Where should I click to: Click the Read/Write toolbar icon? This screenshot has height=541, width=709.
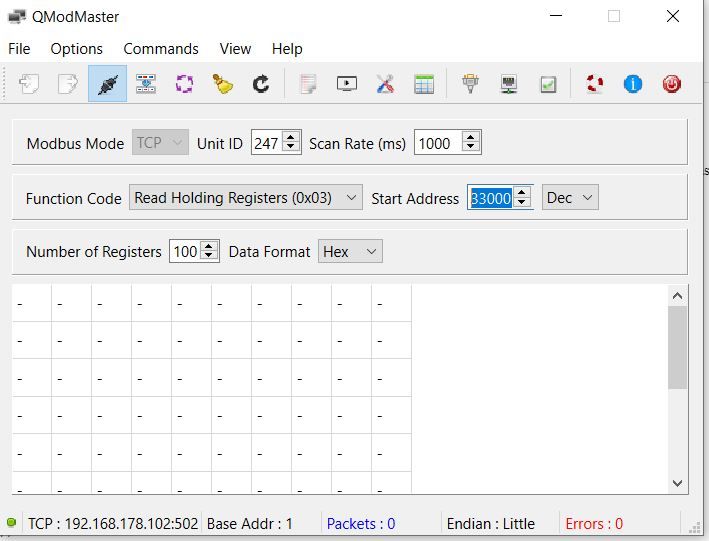click(146, 84)
